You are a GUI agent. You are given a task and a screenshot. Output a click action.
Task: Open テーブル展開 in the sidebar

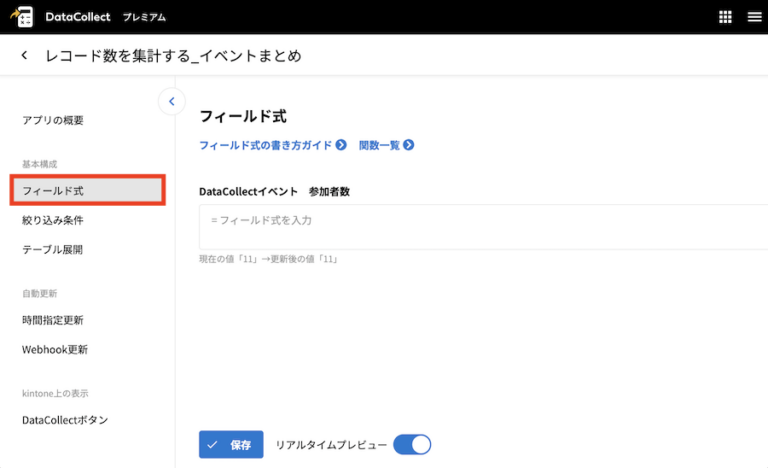click(x=52, y=250)
